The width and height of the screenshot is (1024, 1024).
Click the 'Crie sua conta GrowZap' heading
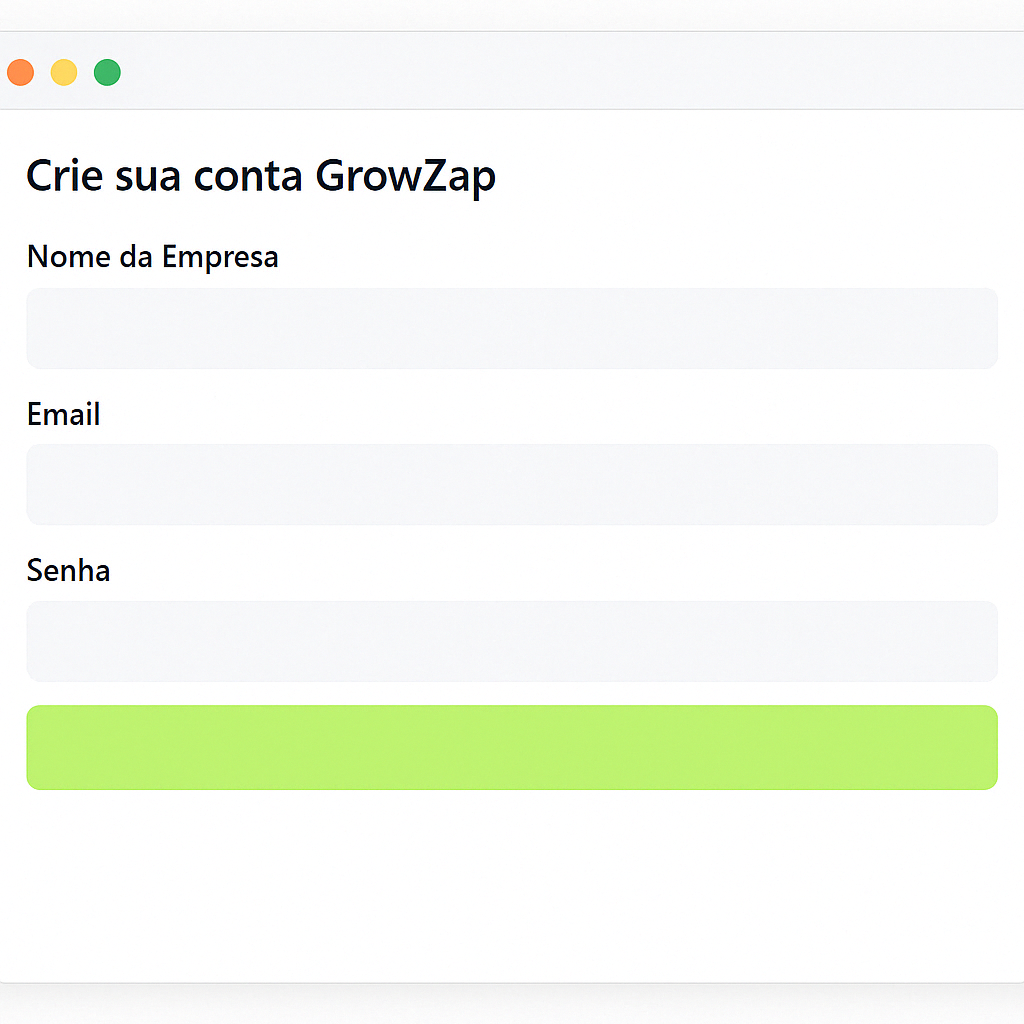click(260, 176)
